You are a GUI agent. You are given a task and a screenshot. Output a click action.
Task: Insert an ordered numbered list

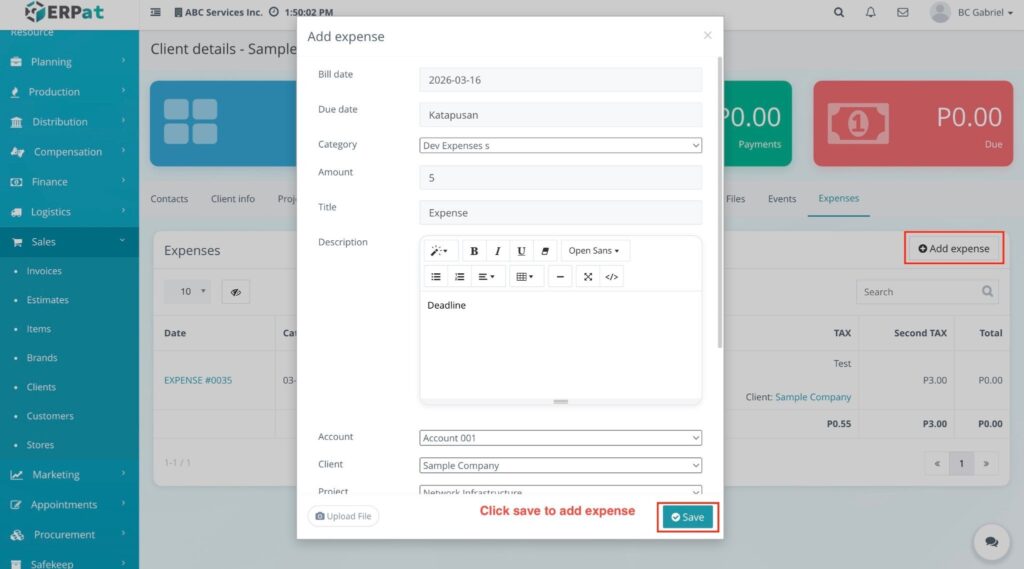pyautogui.click(x=460, y=277)
